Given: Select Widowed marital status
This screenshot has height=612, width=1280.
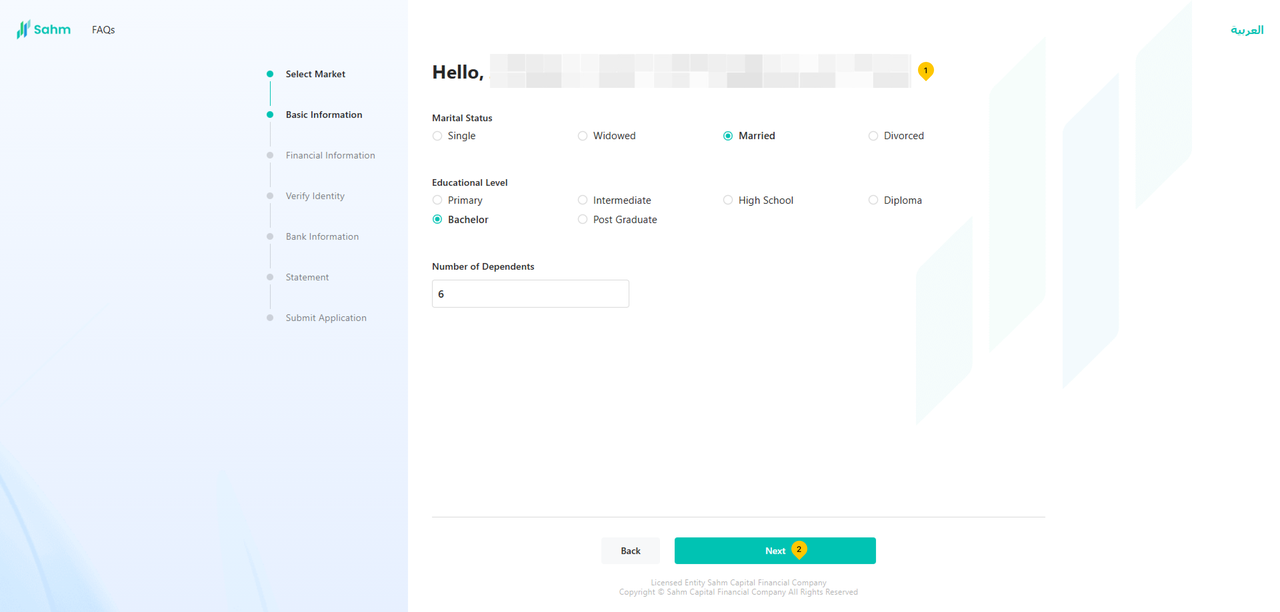Looking at the screenshot, I should tap(583, 136).
